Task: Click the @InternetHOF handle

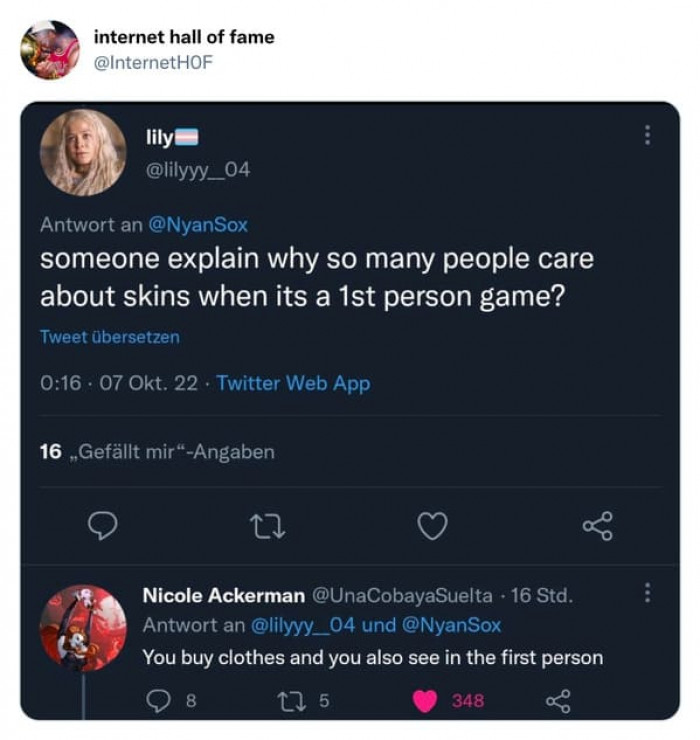Action: (153, 63)
